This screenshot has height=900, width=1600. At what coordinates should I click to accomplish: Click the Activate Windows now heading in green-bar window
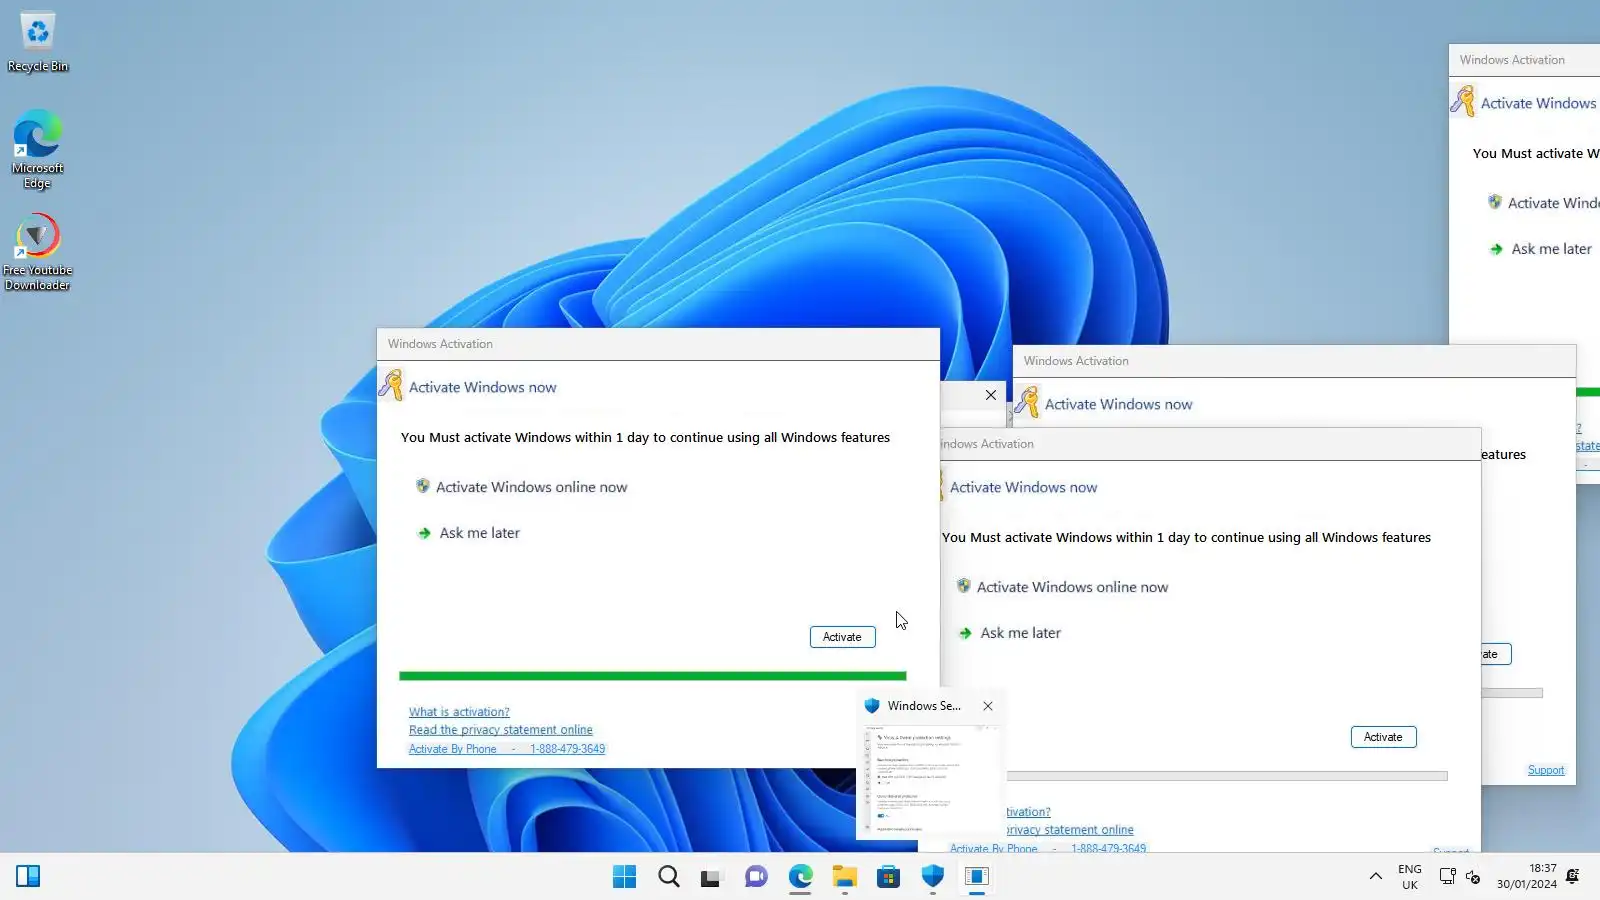pyautogui.click(x=482, y=388)
